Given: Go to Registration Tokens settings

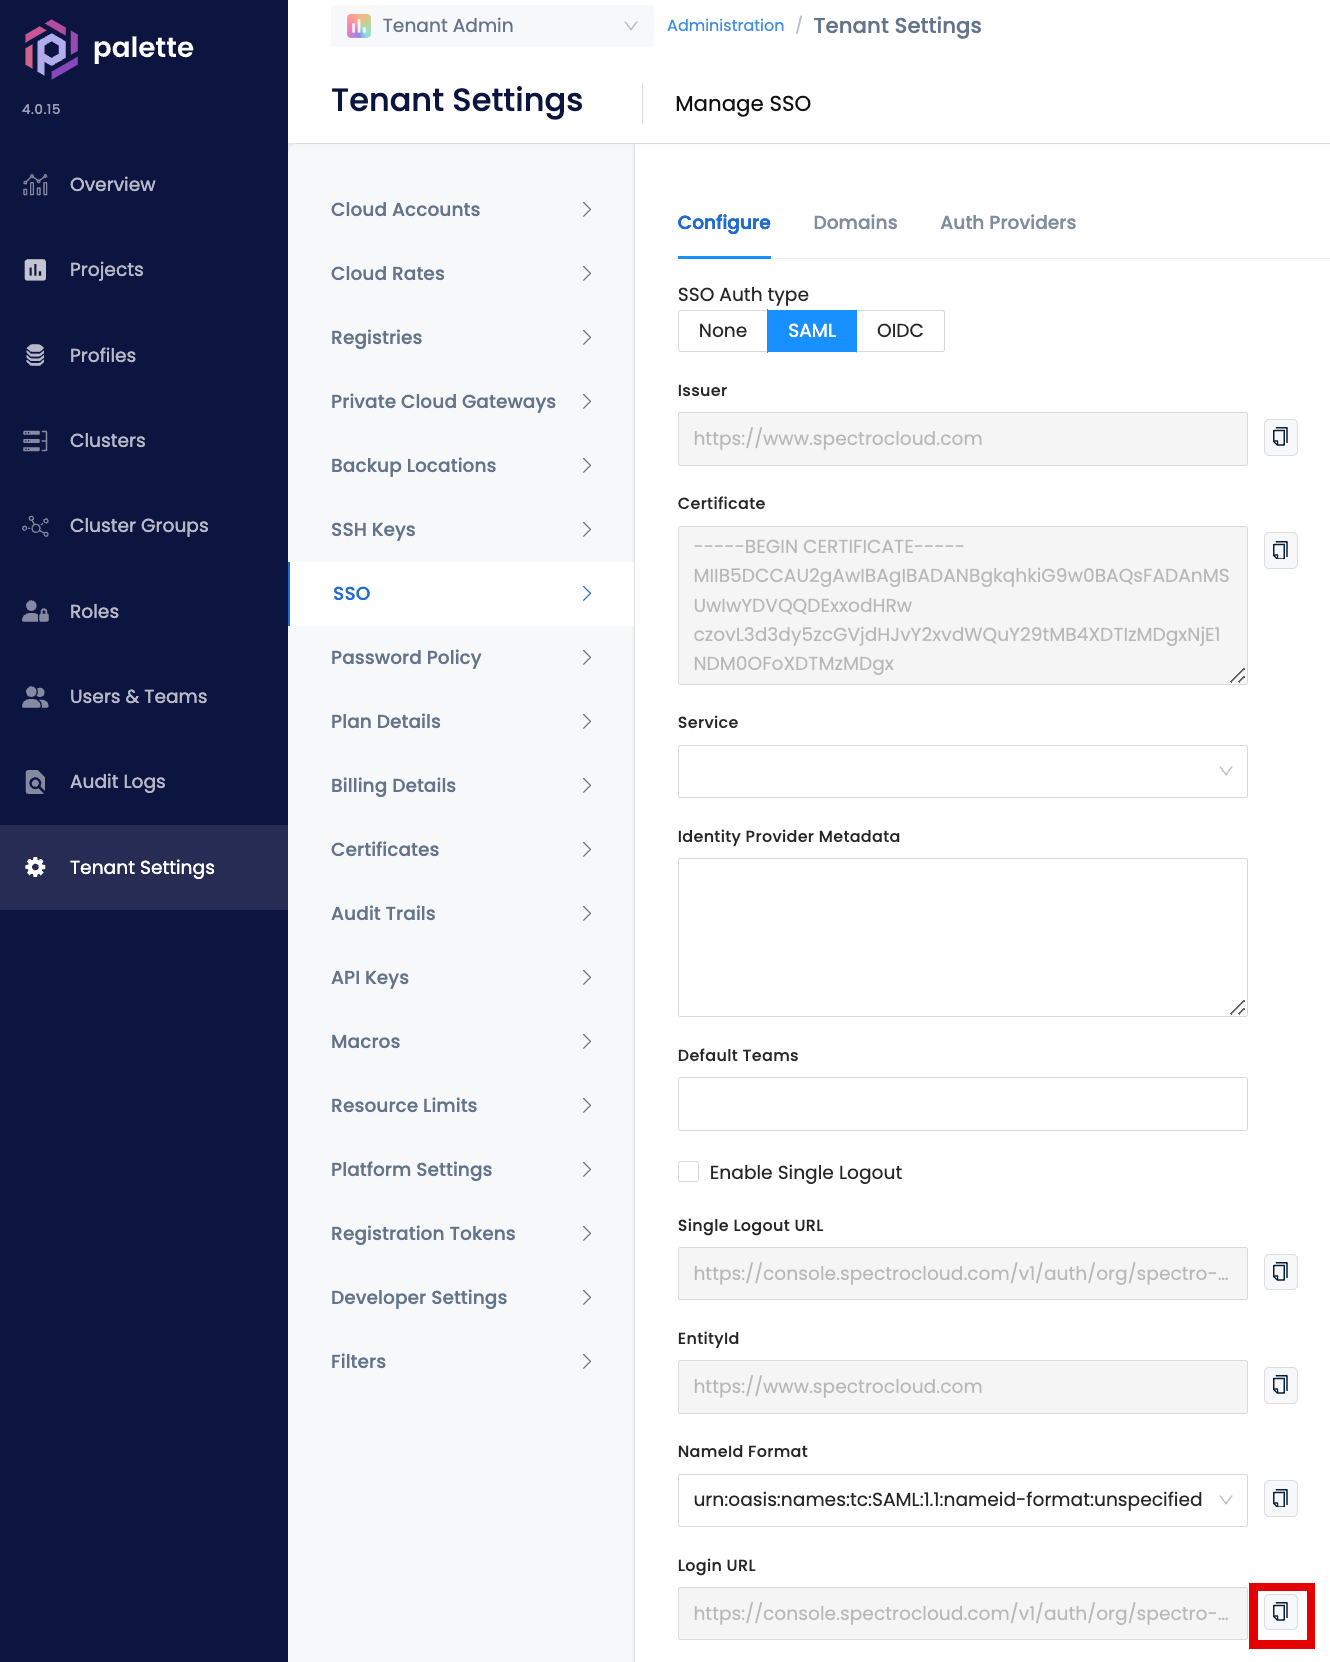Looking at the screenshot, I should 462,1234.
